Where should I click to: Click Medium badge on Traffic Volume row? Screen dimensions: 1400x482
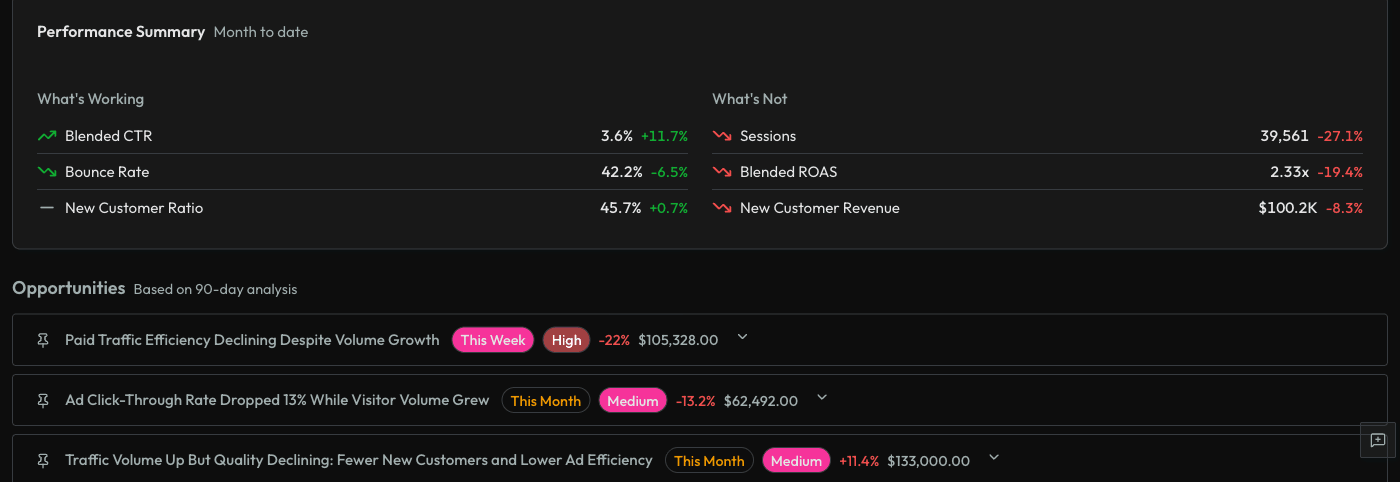796,460
